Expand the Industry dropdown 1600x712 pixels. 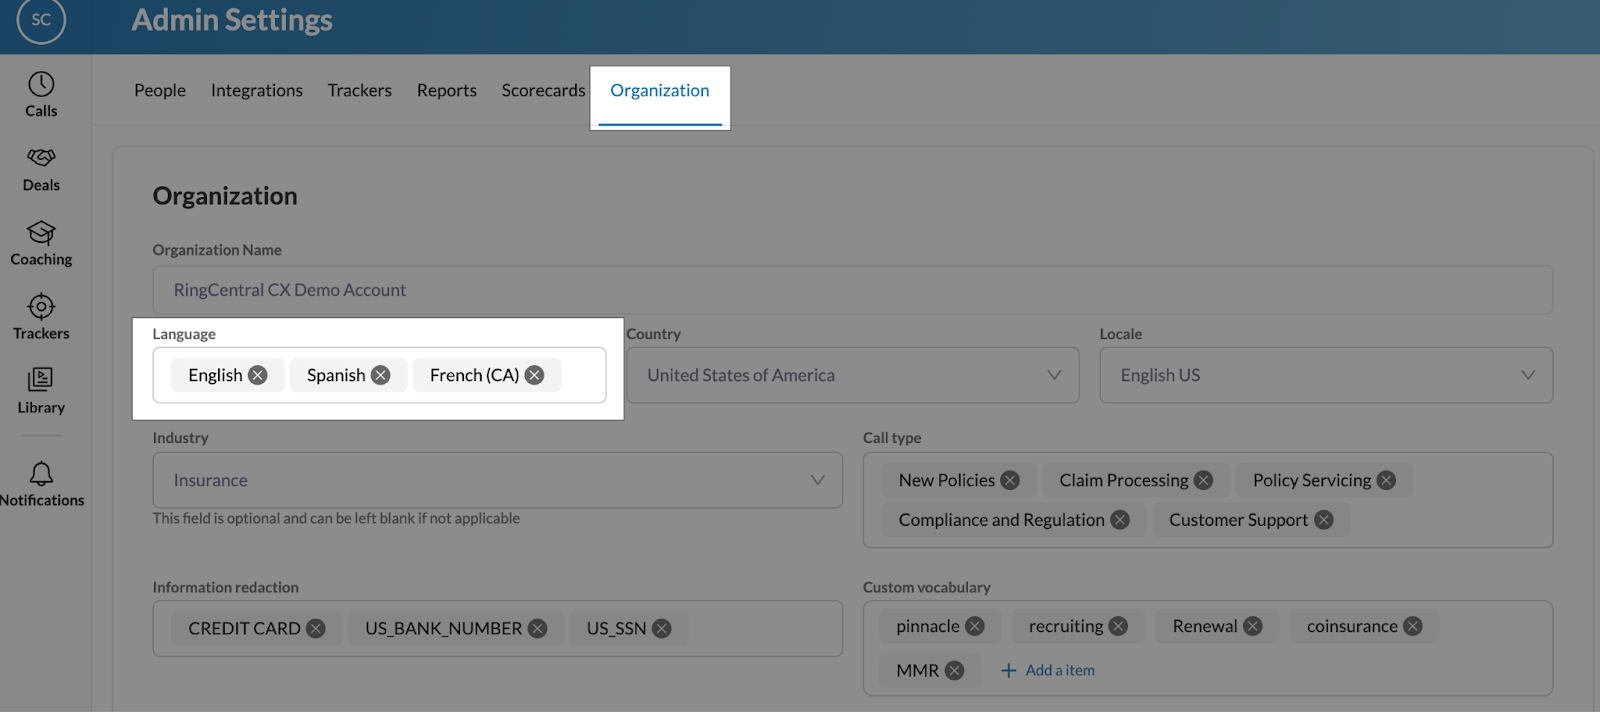click(x=817, y=480)
